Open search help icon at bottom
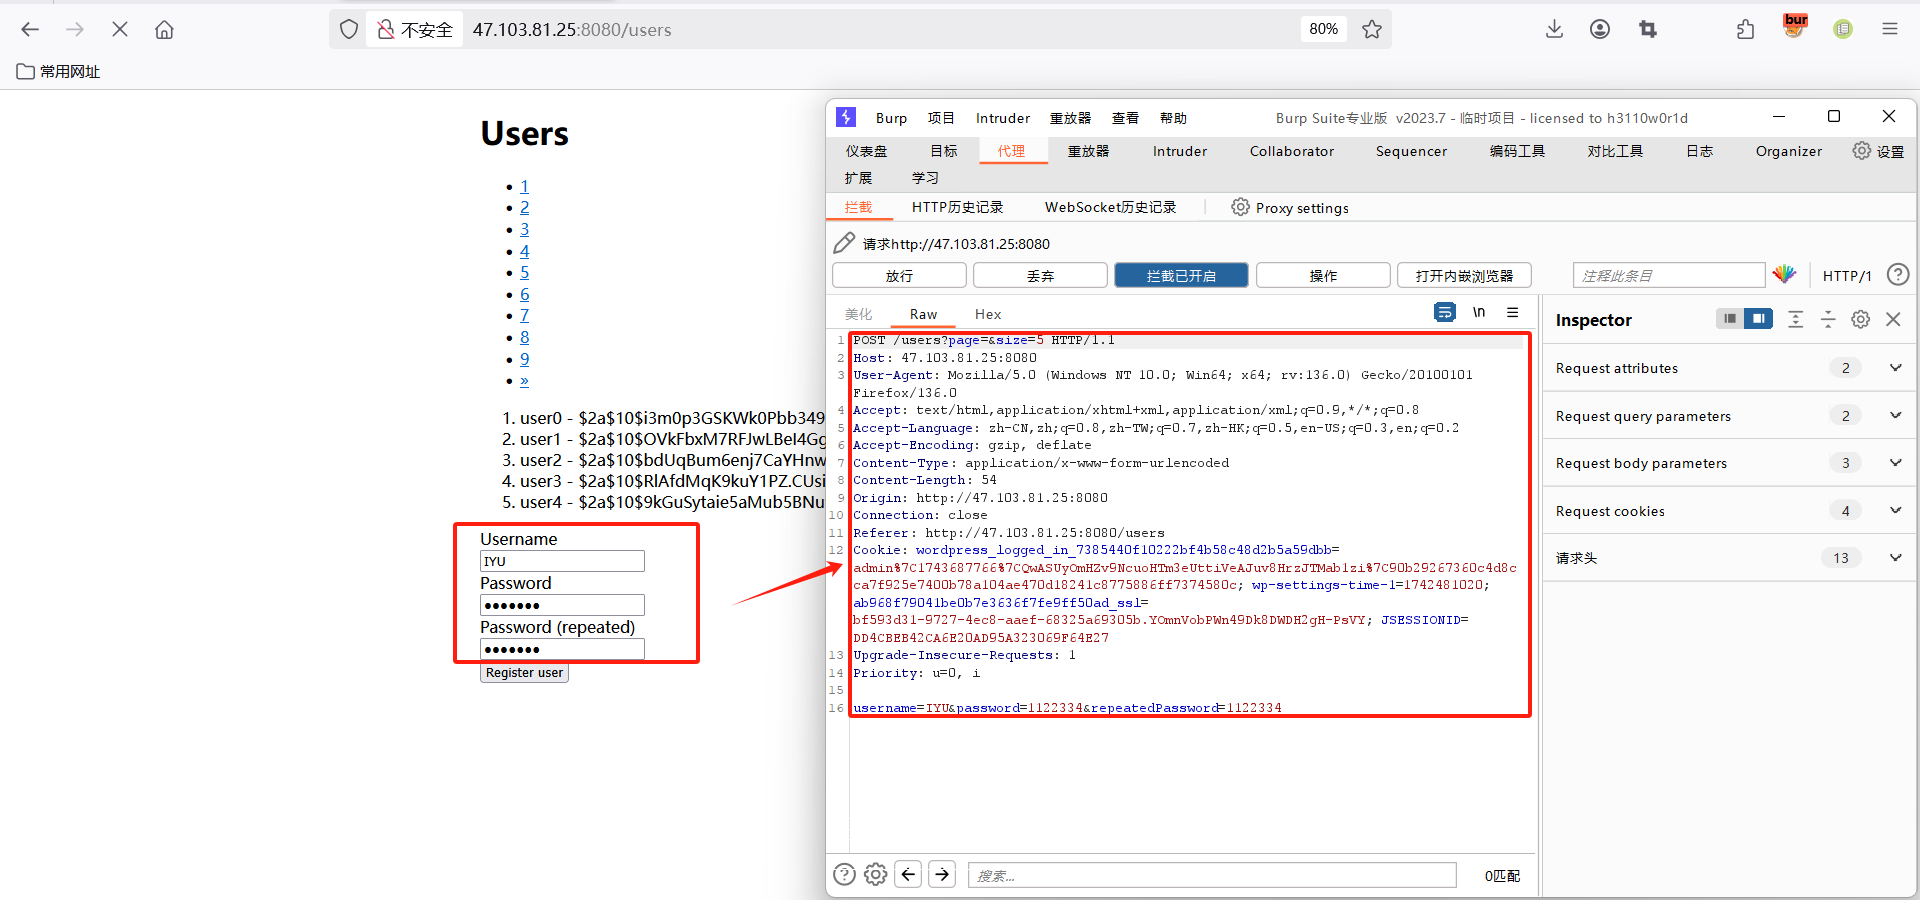 pos(844,875)
